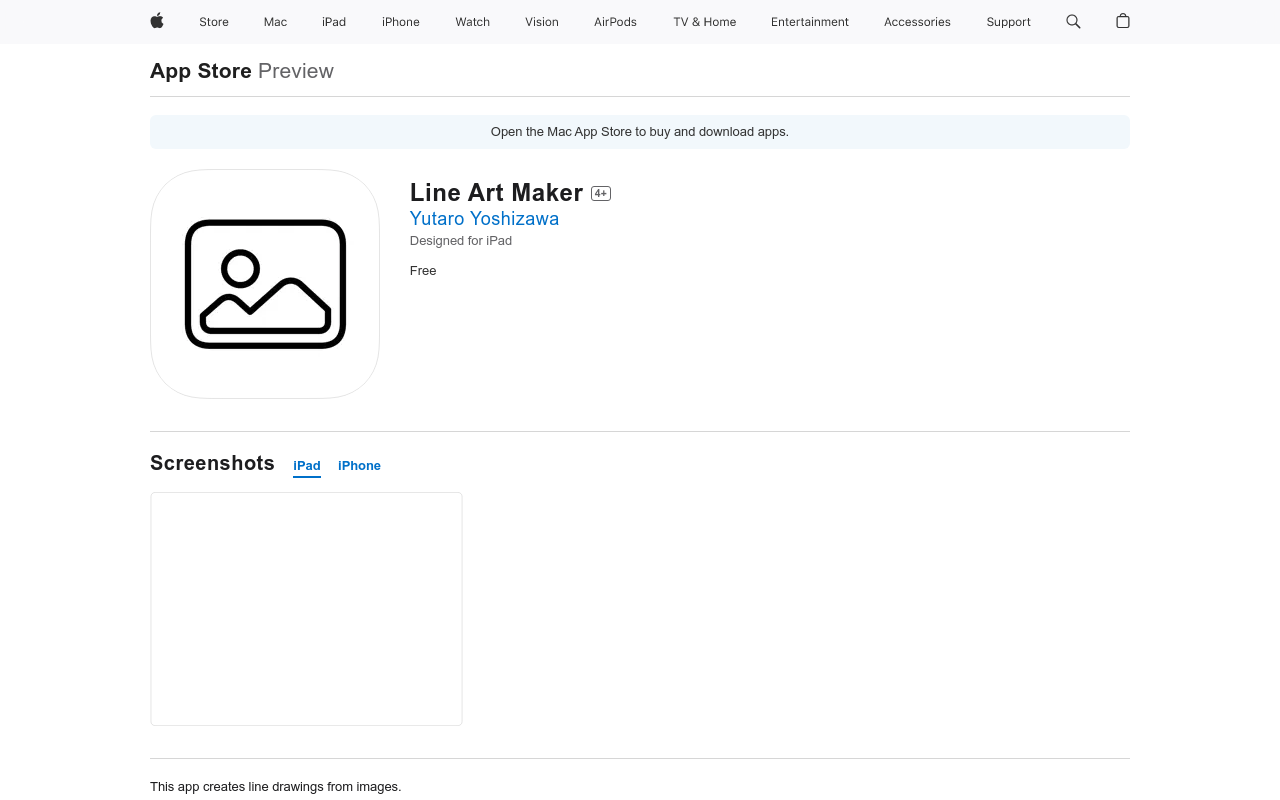Screen dimensions: 1280x800
Task: Click the Line Art Maker title
Action: (496, 192)
